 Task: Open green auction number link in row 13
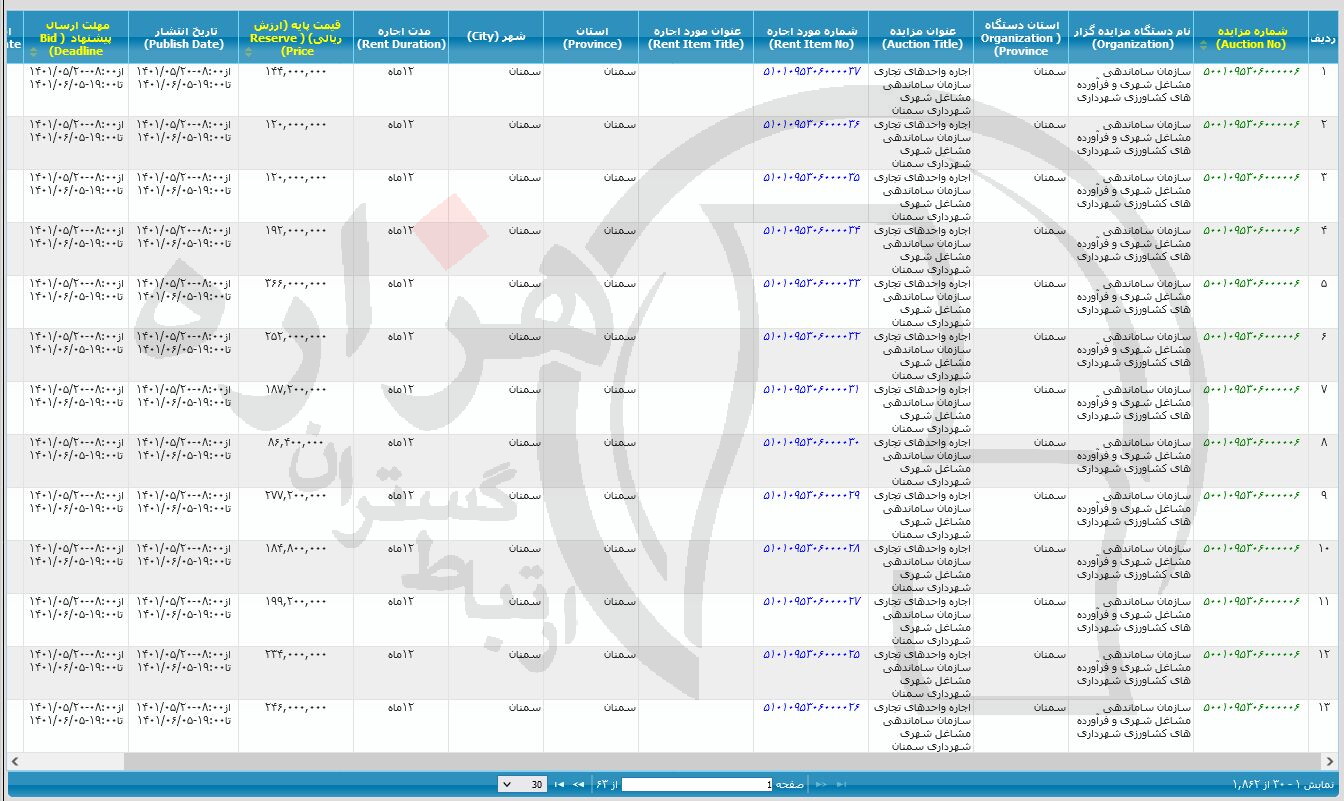point(1251,707)
